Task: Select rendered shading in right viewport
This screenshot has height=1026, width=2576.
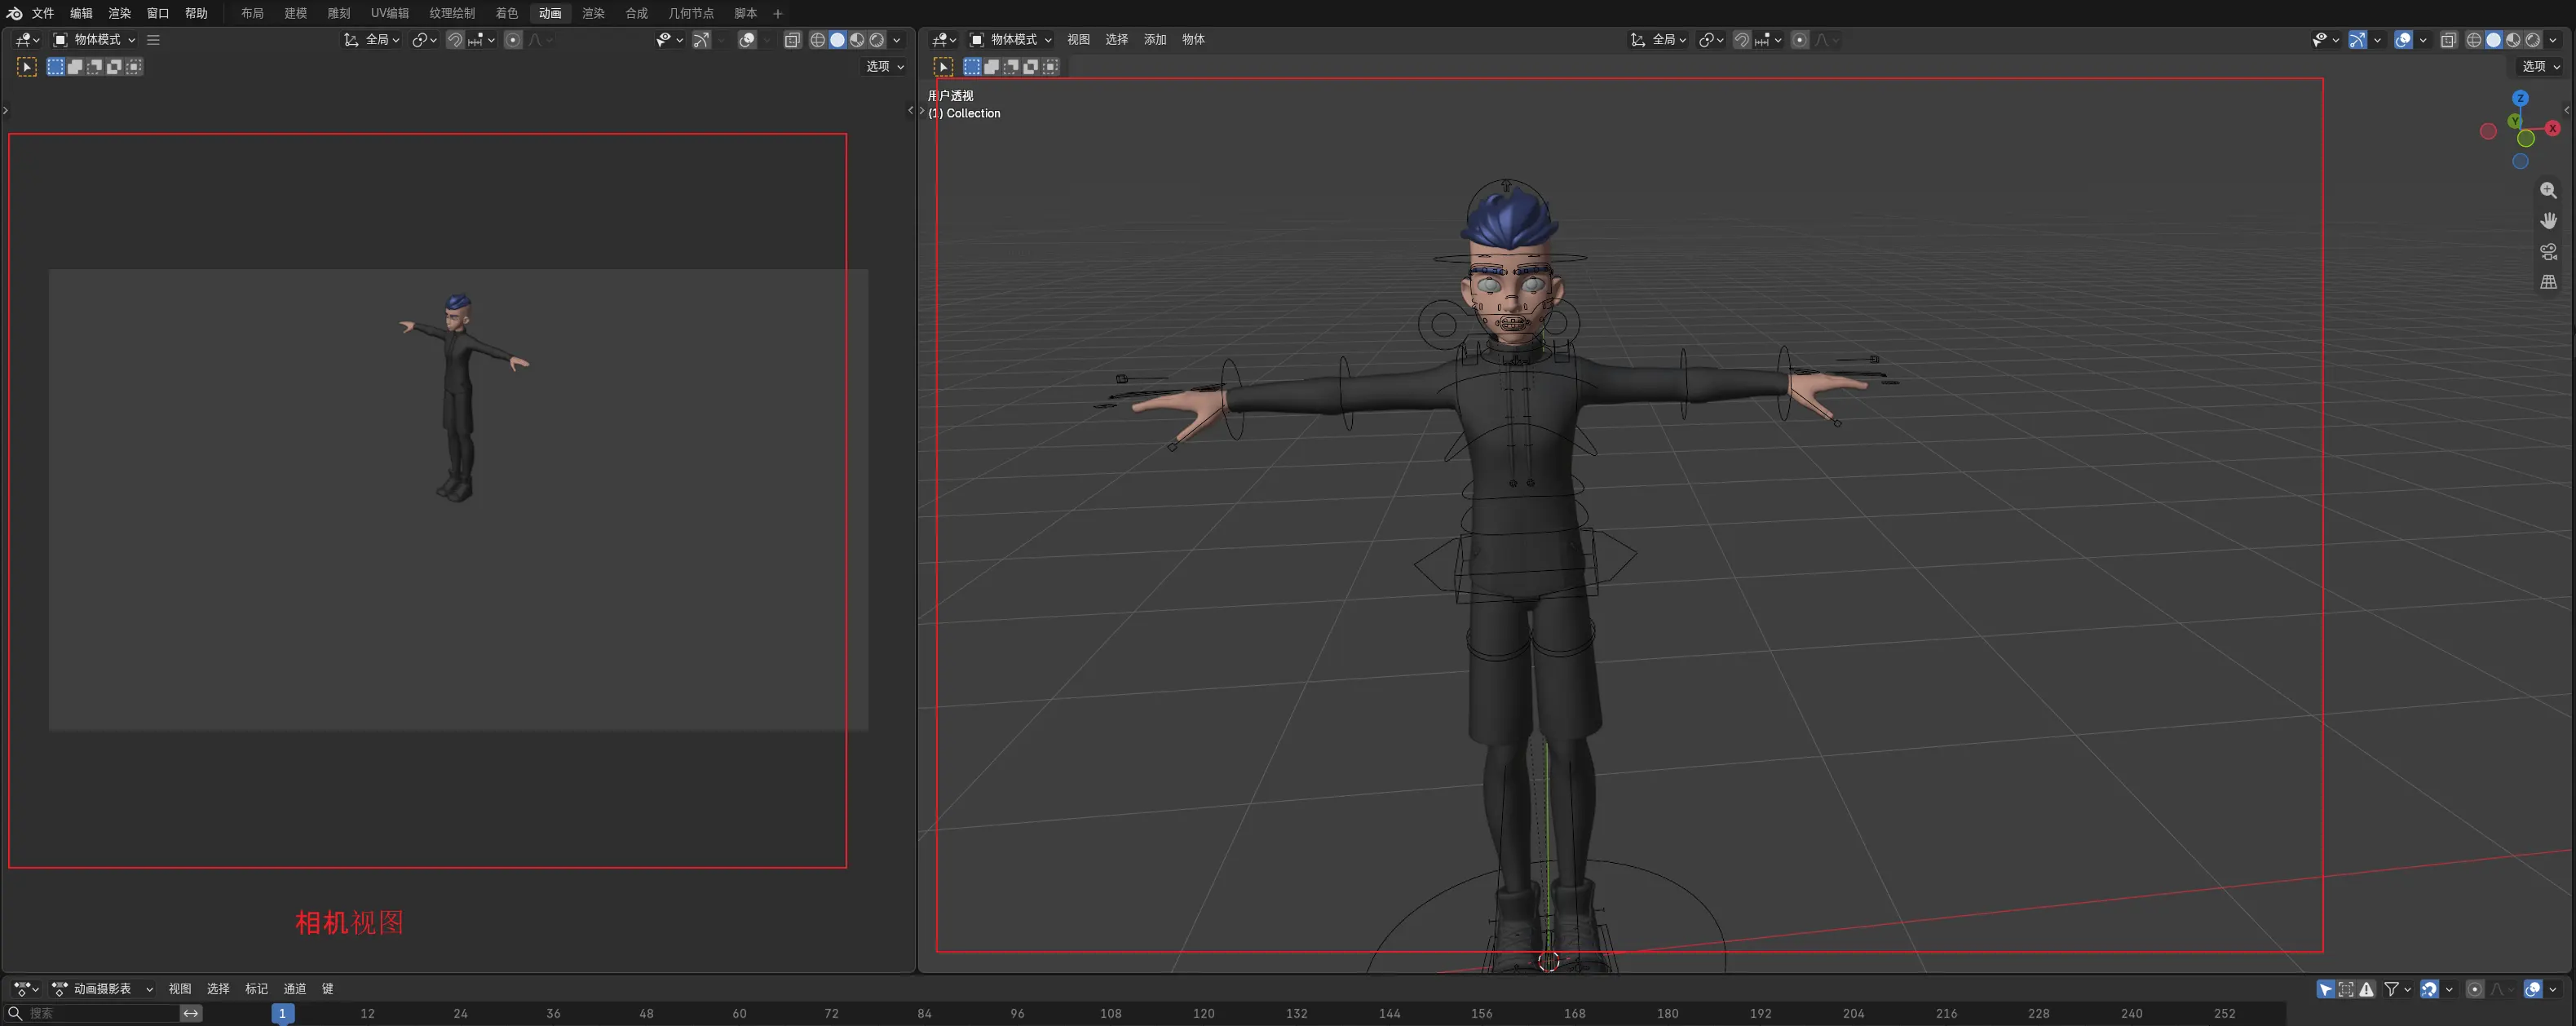Action: coord(2533,40)
